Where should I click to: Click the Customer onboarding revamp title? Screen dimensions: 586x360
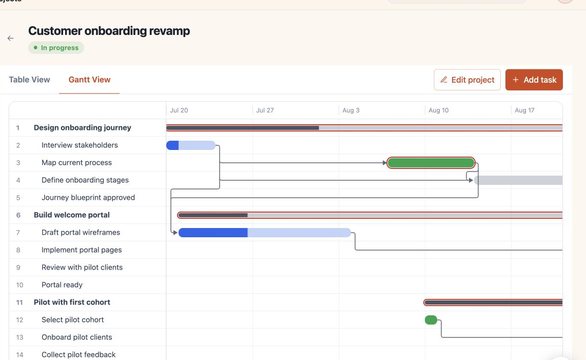pos(109,31)
